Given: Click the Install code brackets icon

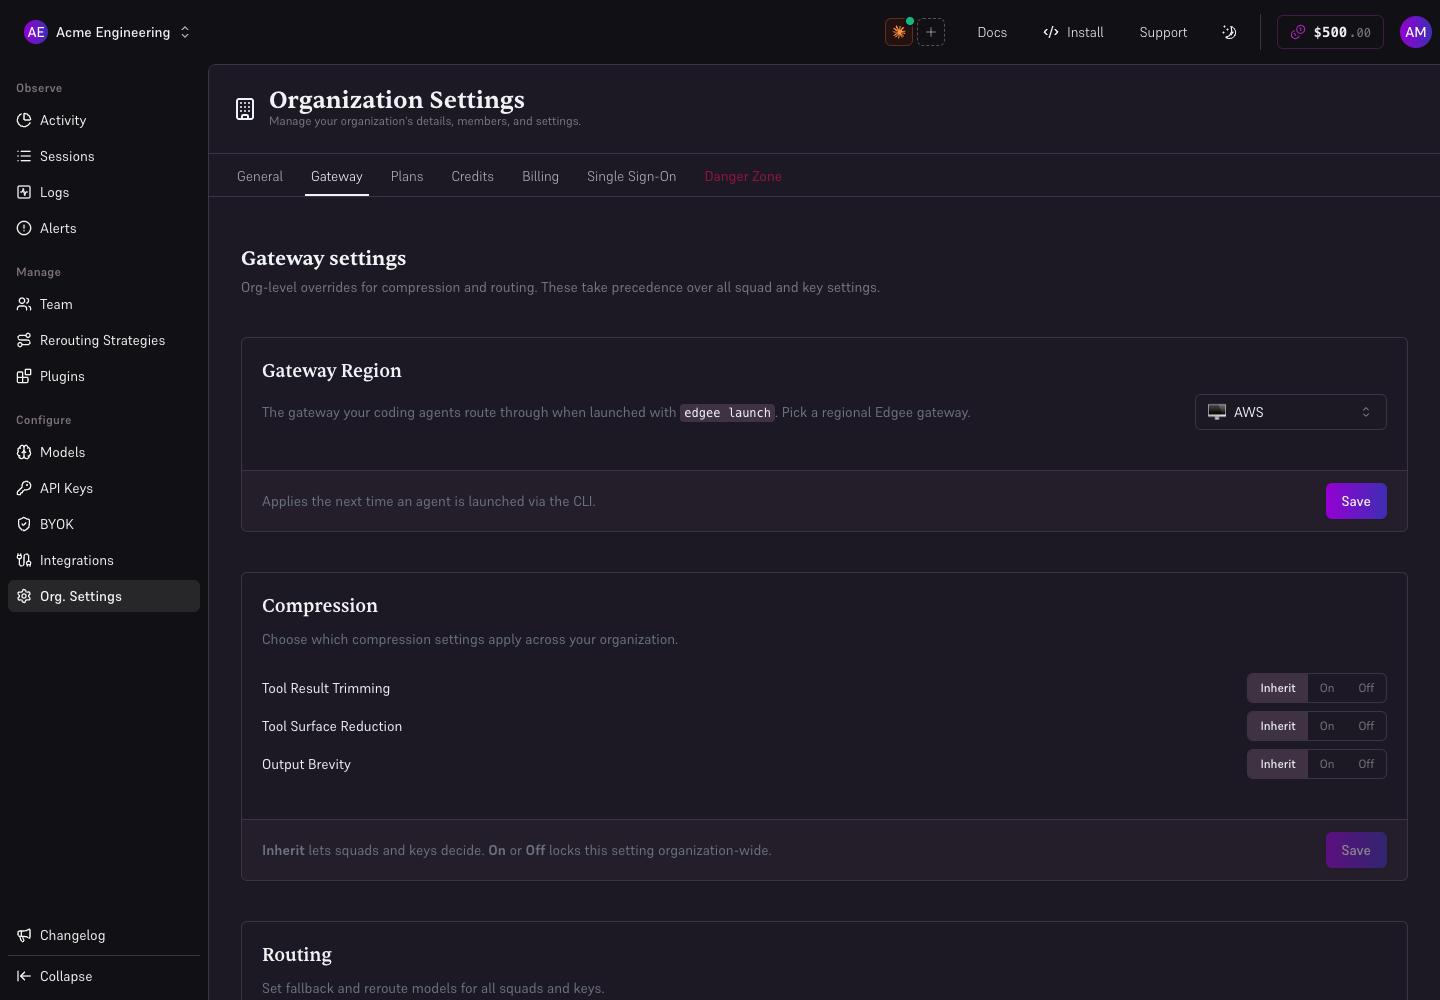Looking at the screenshot, I should [x=1051, y=32].
